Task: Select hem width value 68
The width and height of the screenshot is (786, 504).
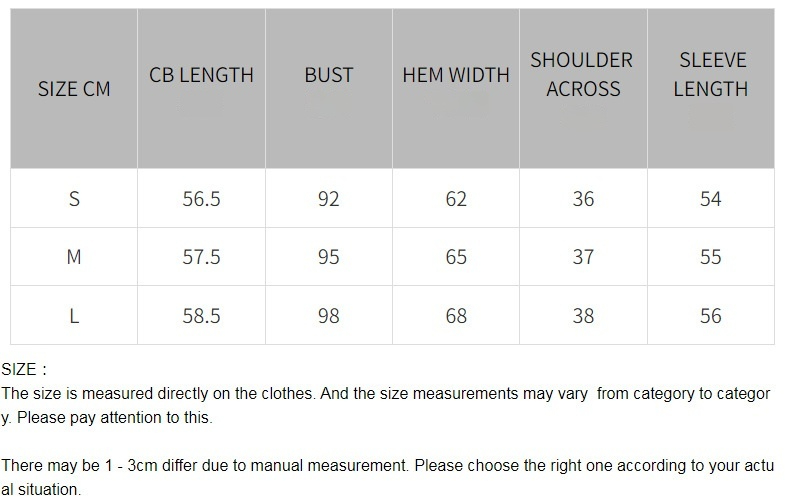Action: [456, 316]
